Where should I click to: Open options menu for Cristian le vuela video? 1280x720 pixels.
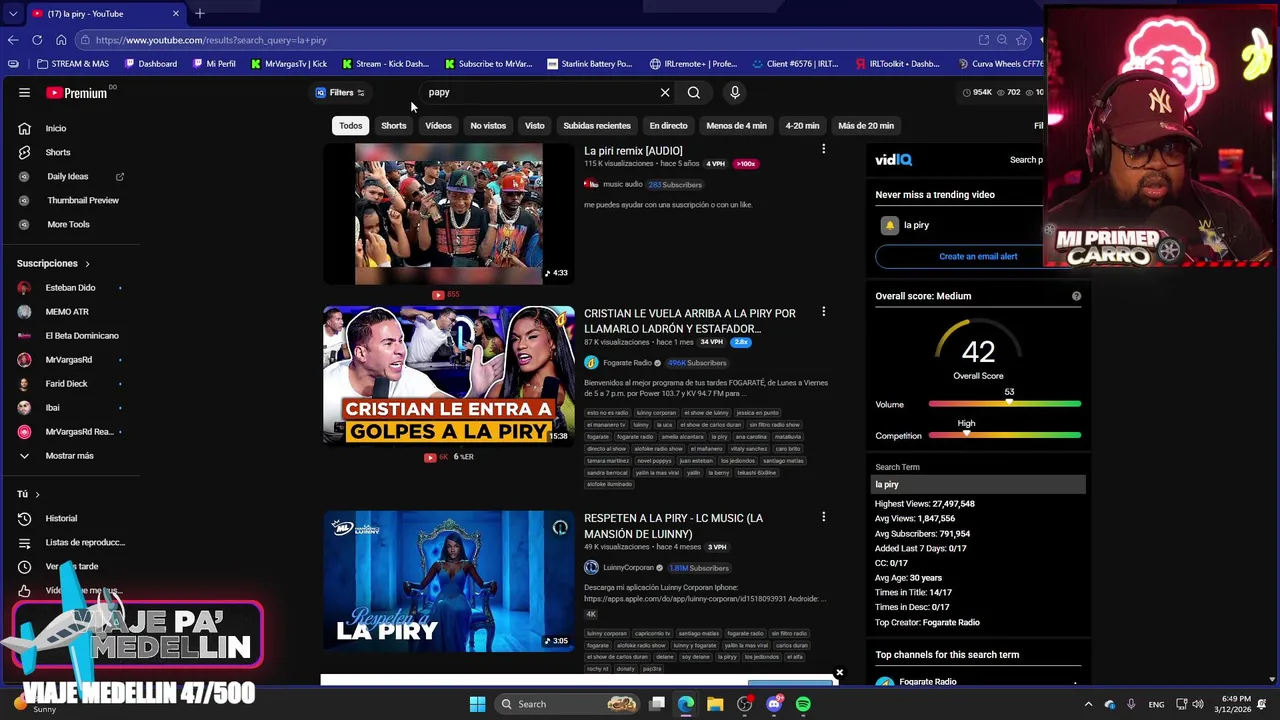[x=823, y=312]
